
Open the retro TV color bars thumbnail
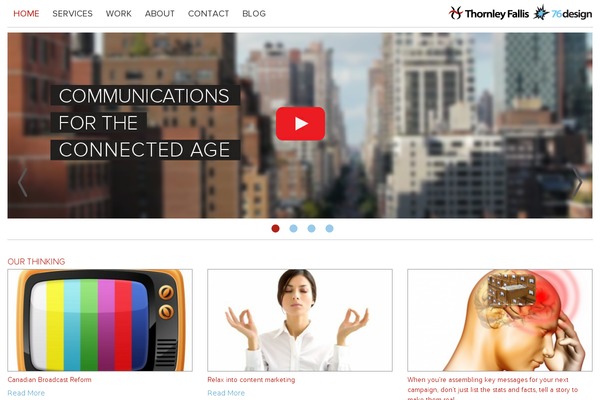coord(100,320)
